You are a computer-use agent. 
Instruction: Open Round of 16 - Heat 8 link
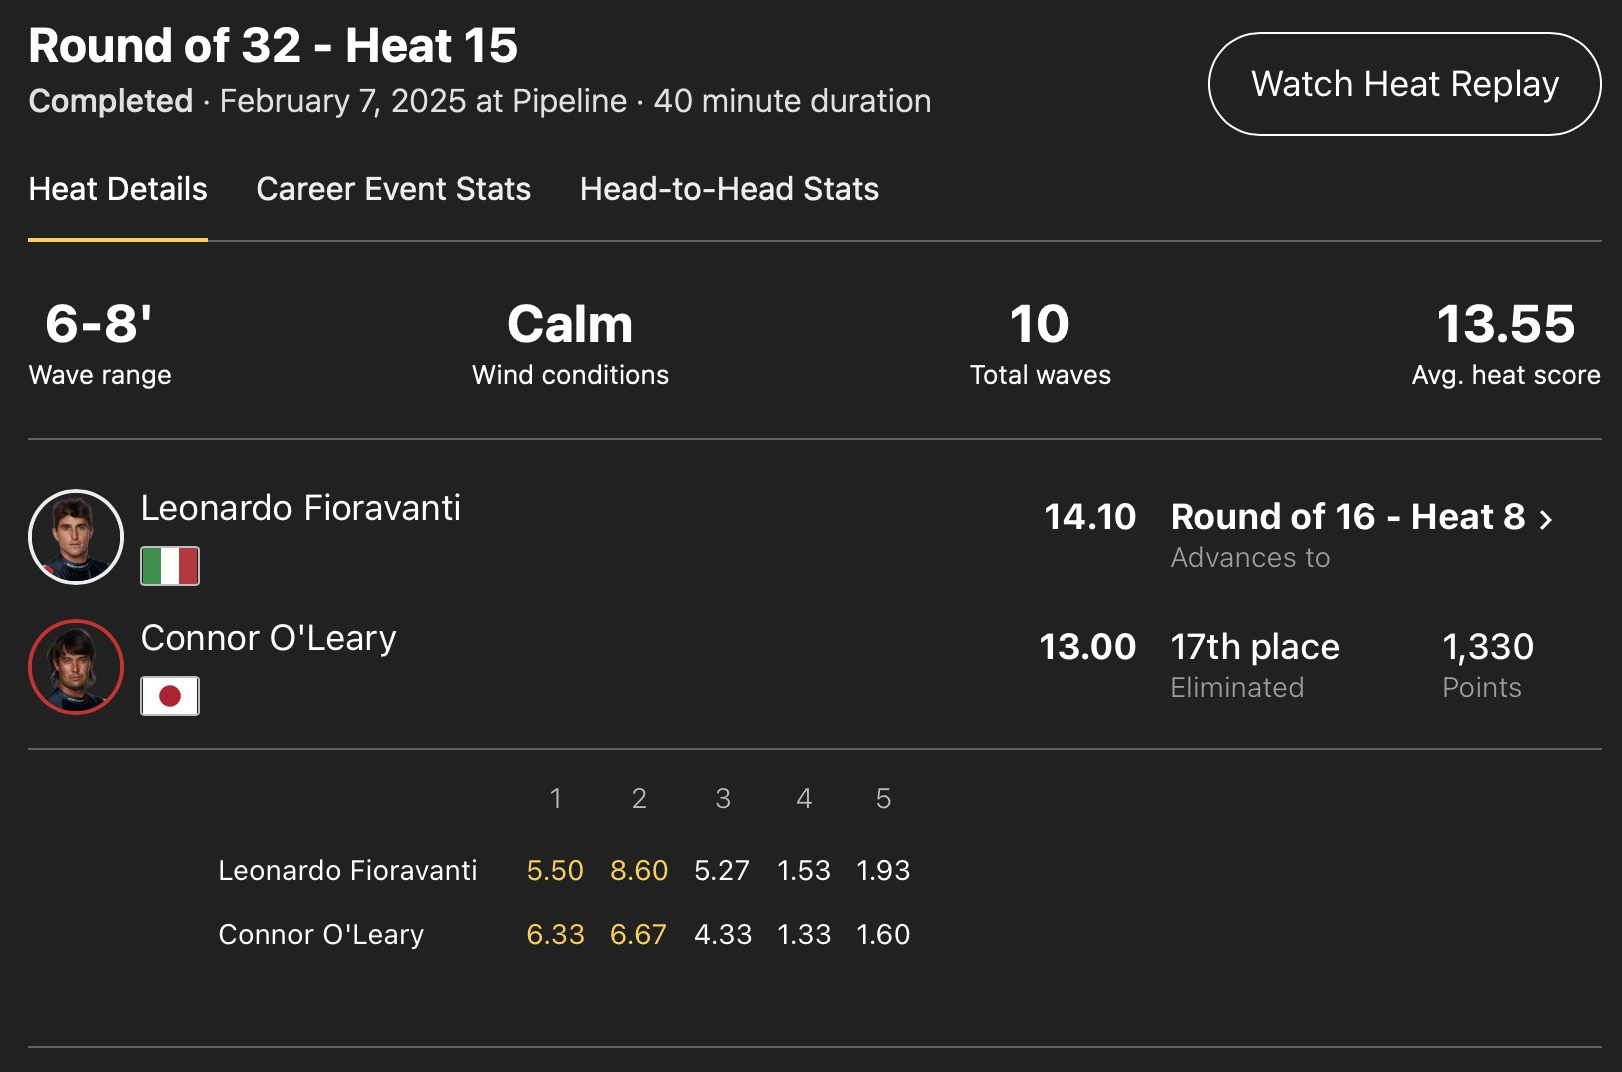(x=1347, y=517)
